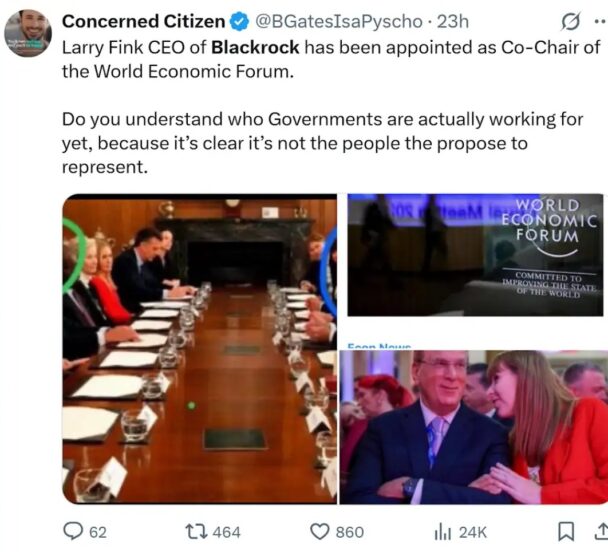608x552 pixels.
Task: Click the blue verified badge
Action: (x=240, y=21)
